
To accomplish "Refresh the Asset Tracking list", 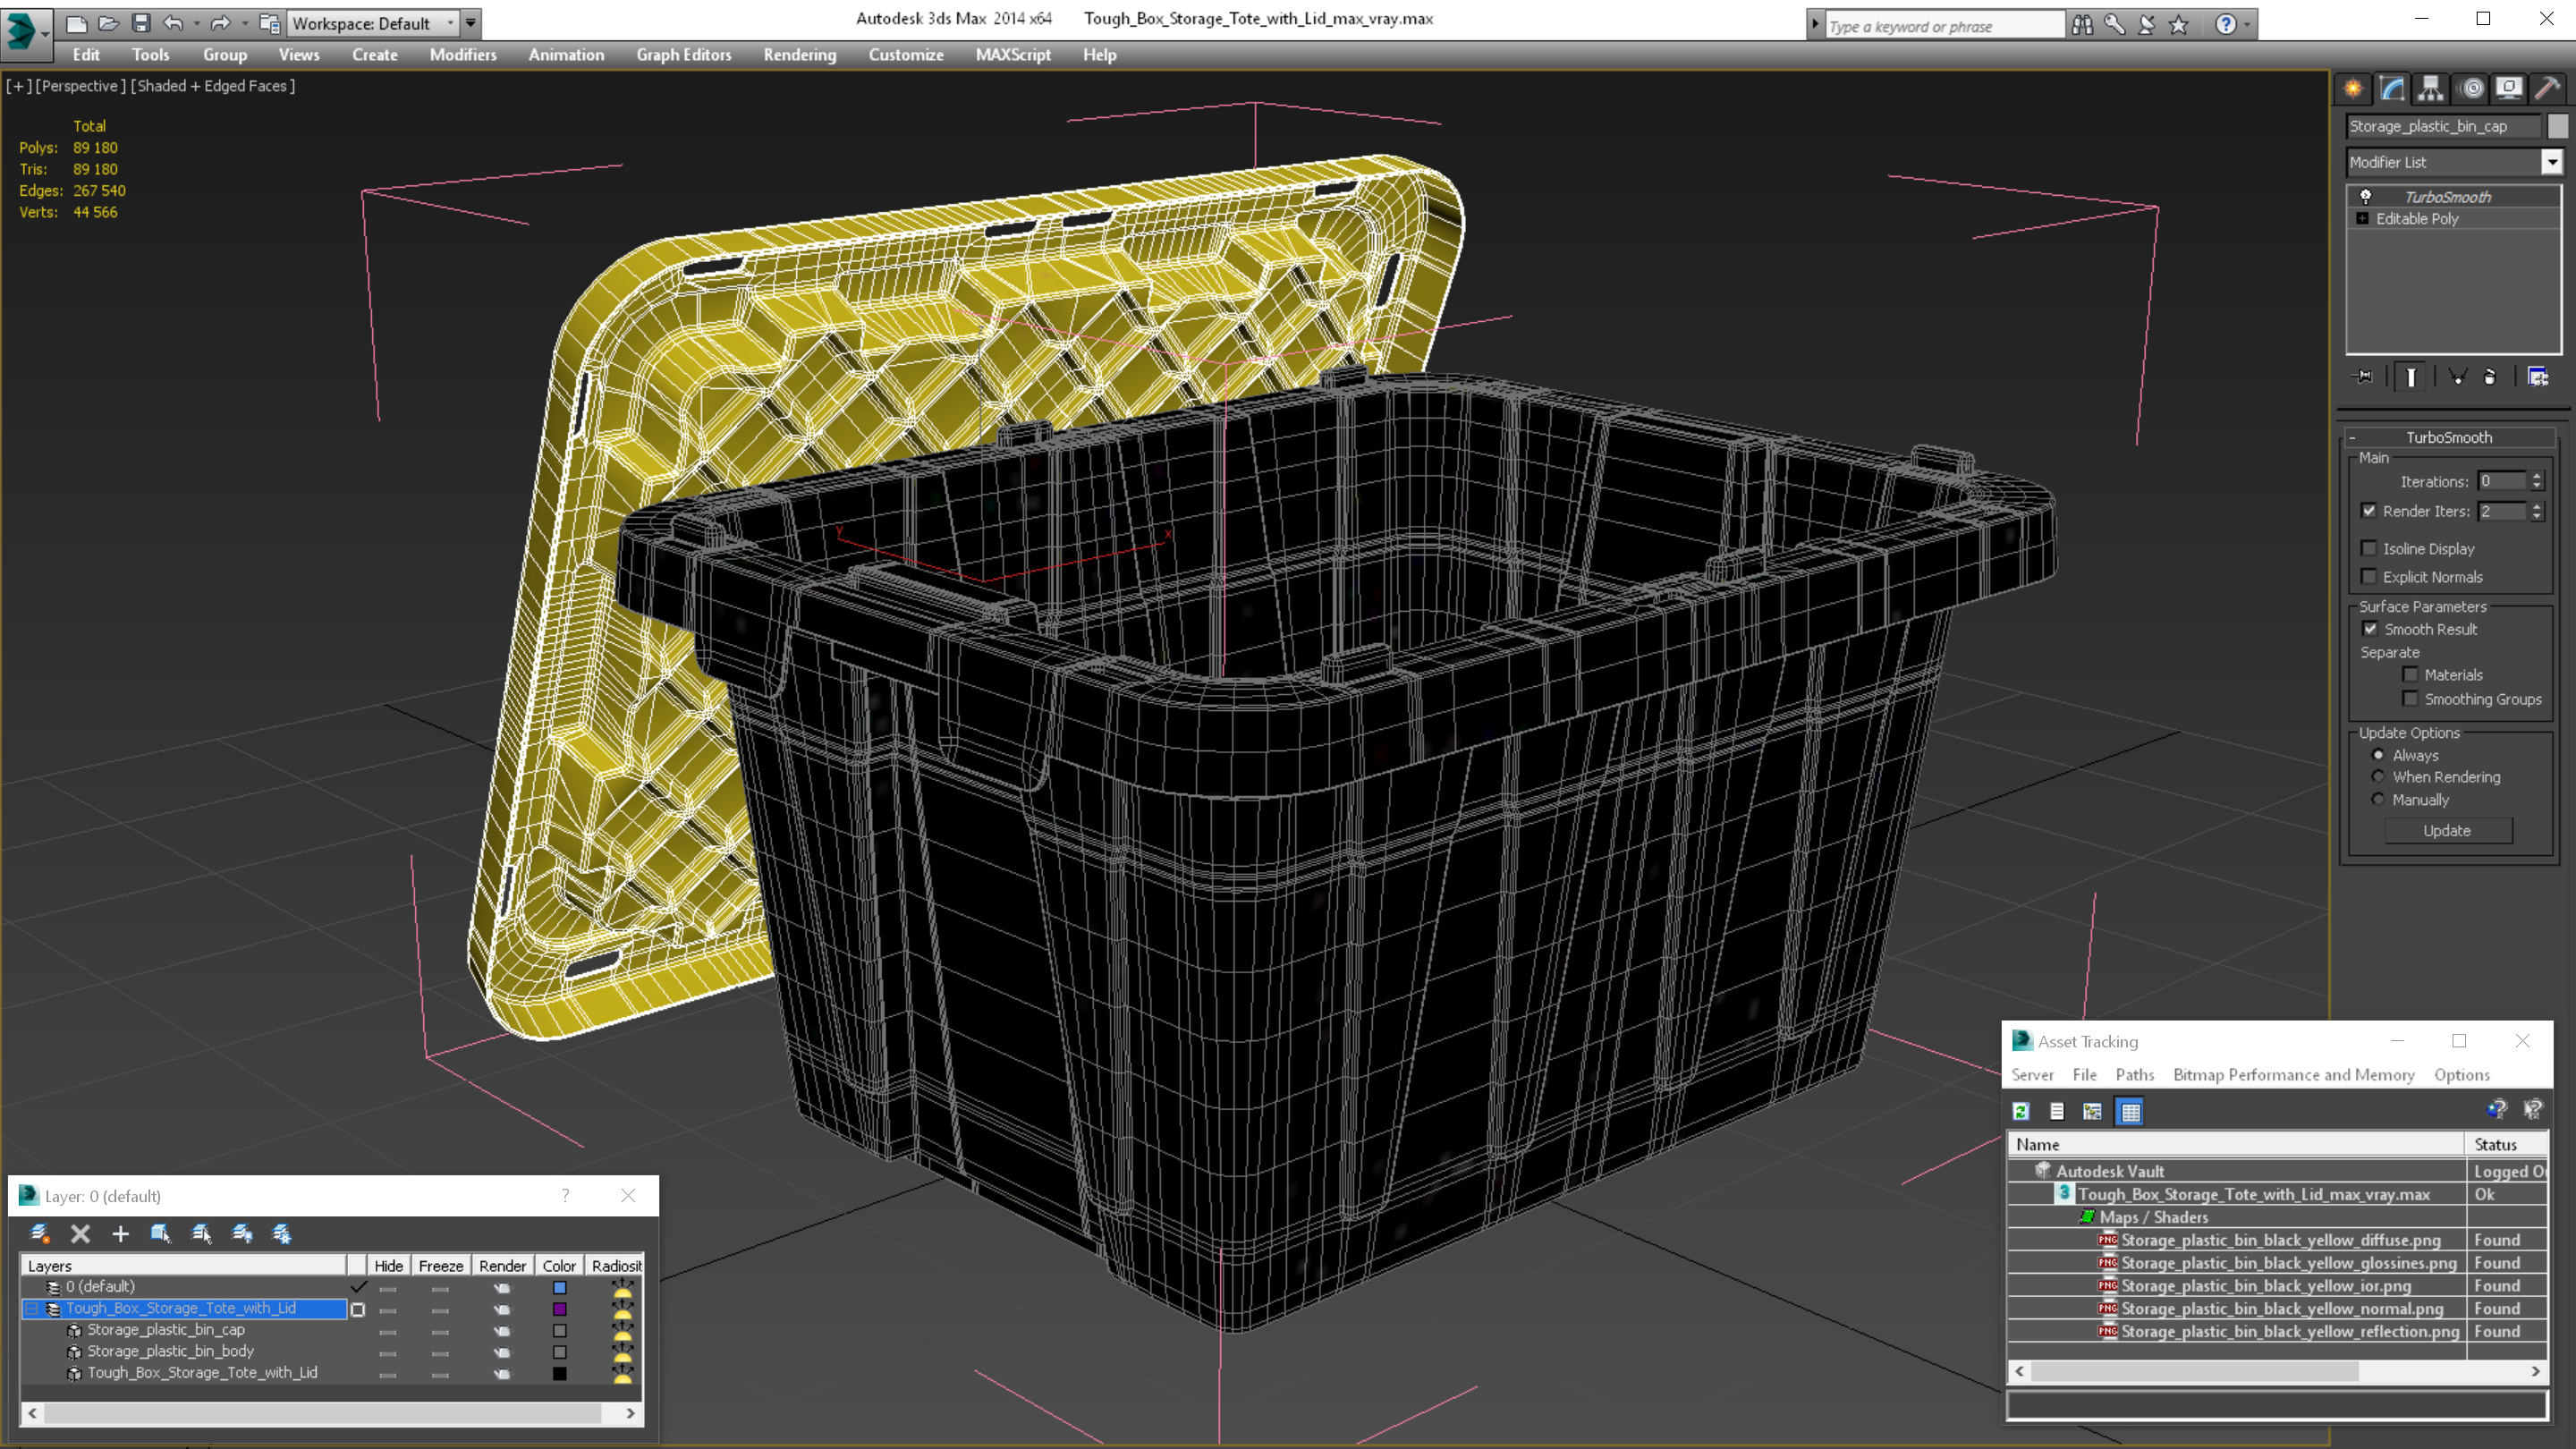I will tap(2021, 1111).
